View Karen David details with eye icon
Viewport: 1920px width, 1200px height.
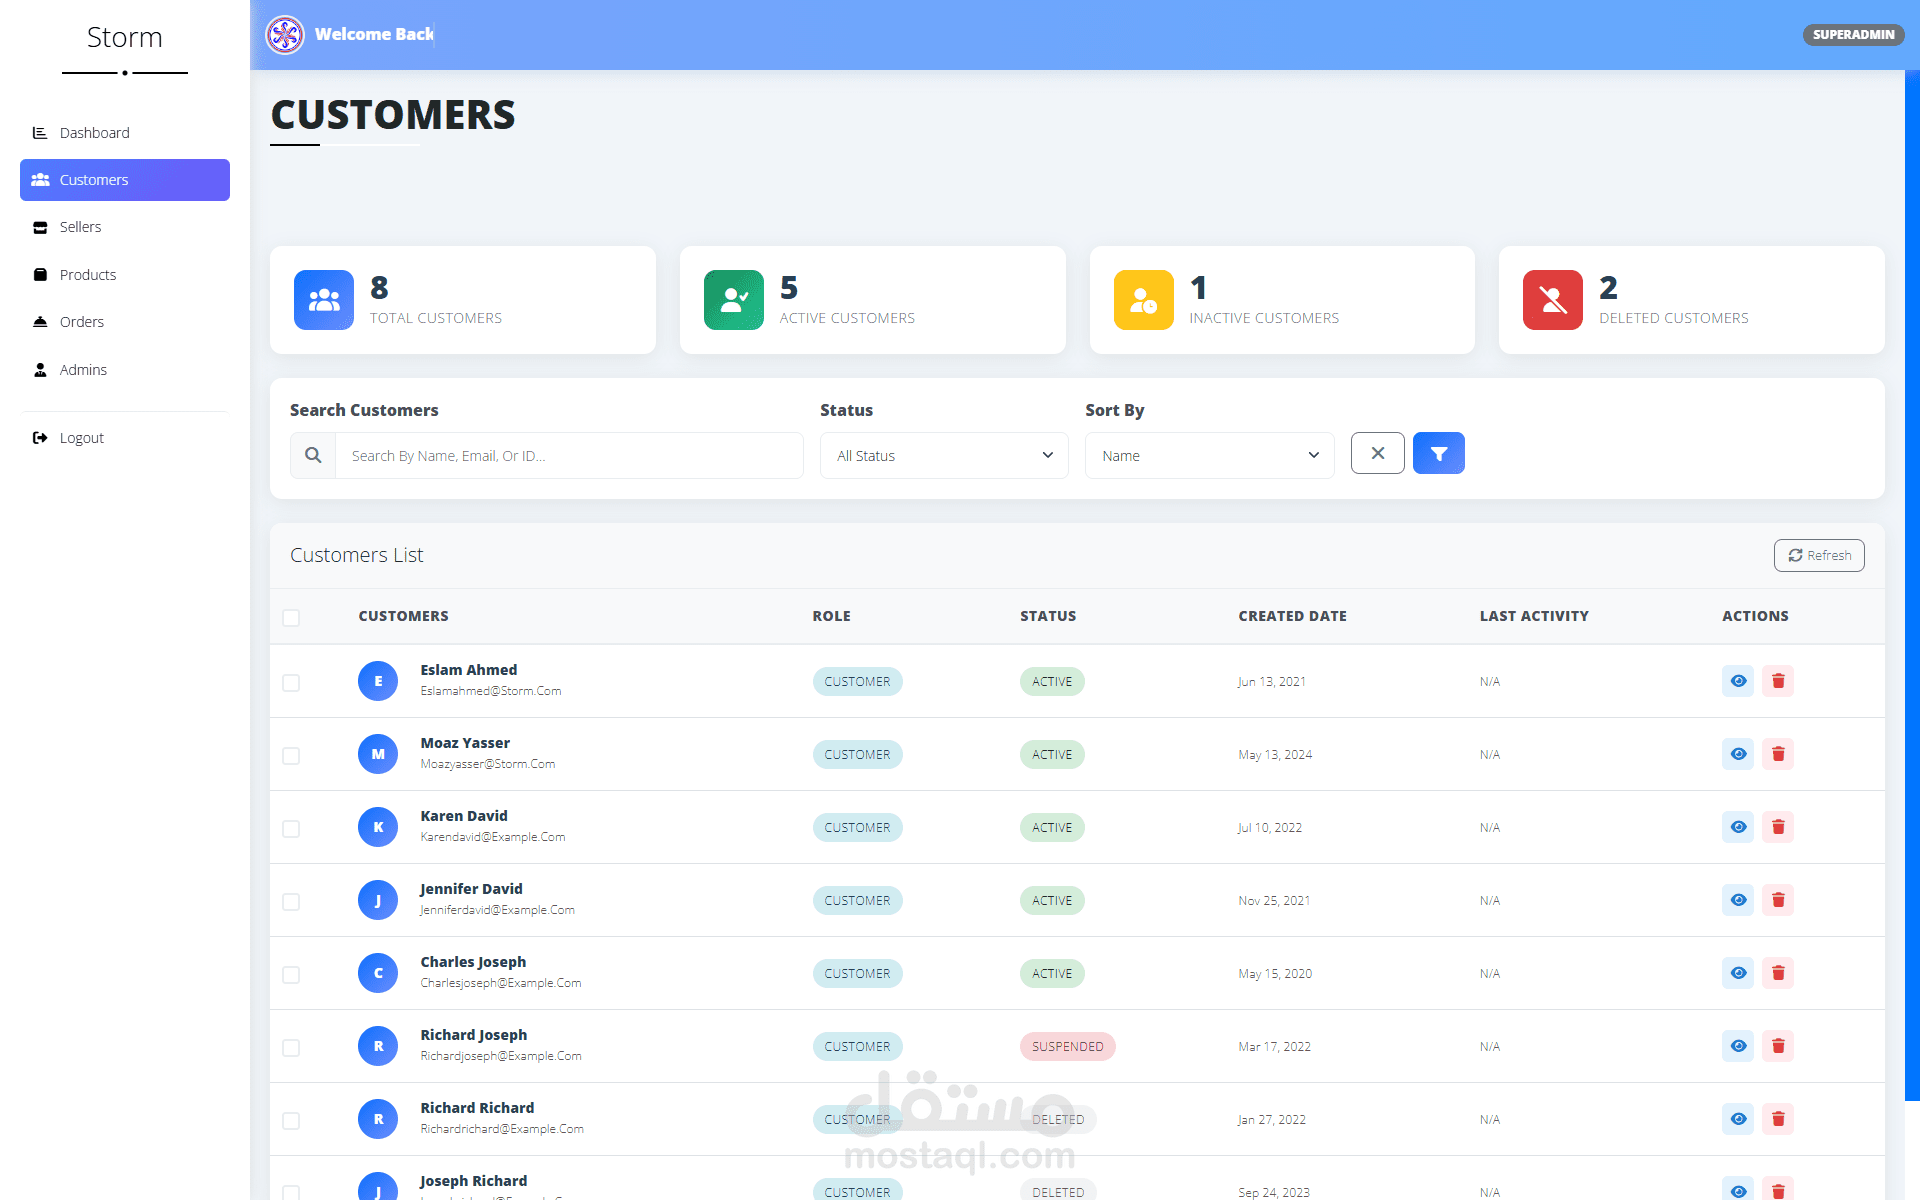point(1738,827)
